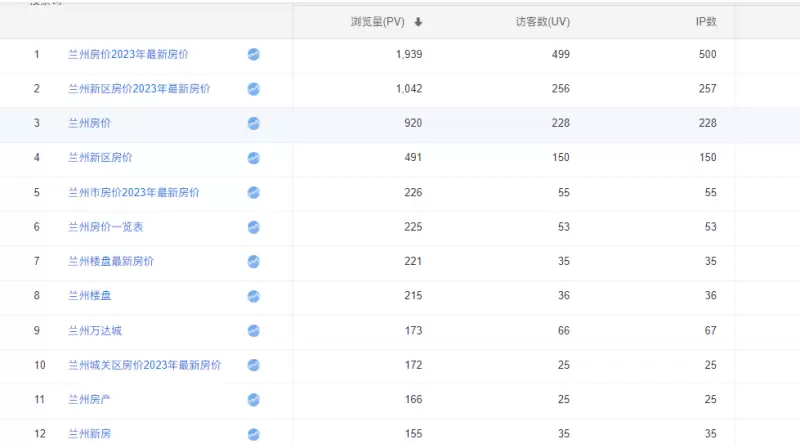Open the 兰州万达城 keyword link
This screenshot has width=800, height=444.
coord(95,330)
